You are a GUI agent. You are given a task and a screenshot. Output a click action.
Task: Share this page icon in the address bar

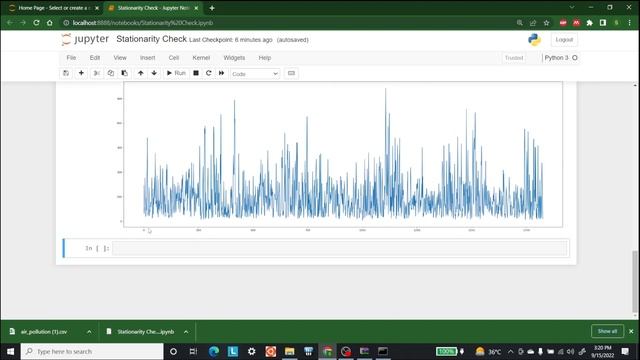pos(533,23)
